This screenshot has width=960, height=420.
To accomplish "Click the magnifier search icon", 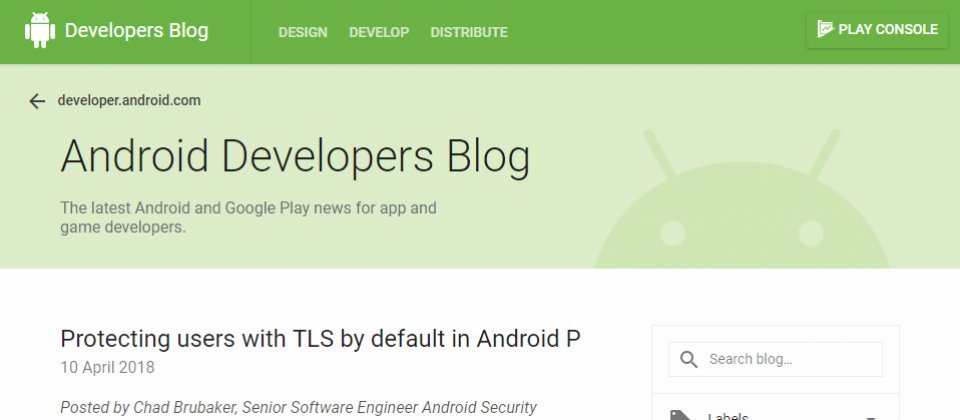I will (x=689, y=359).
